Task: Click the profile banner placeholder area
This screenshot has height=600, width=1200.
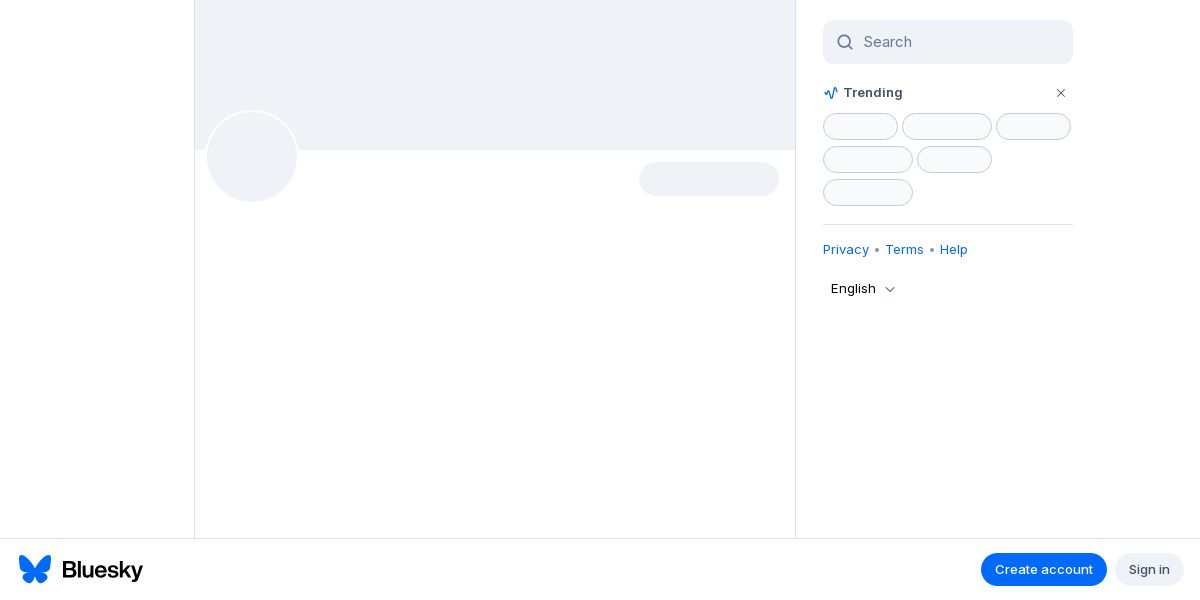Action: (495, 75)
